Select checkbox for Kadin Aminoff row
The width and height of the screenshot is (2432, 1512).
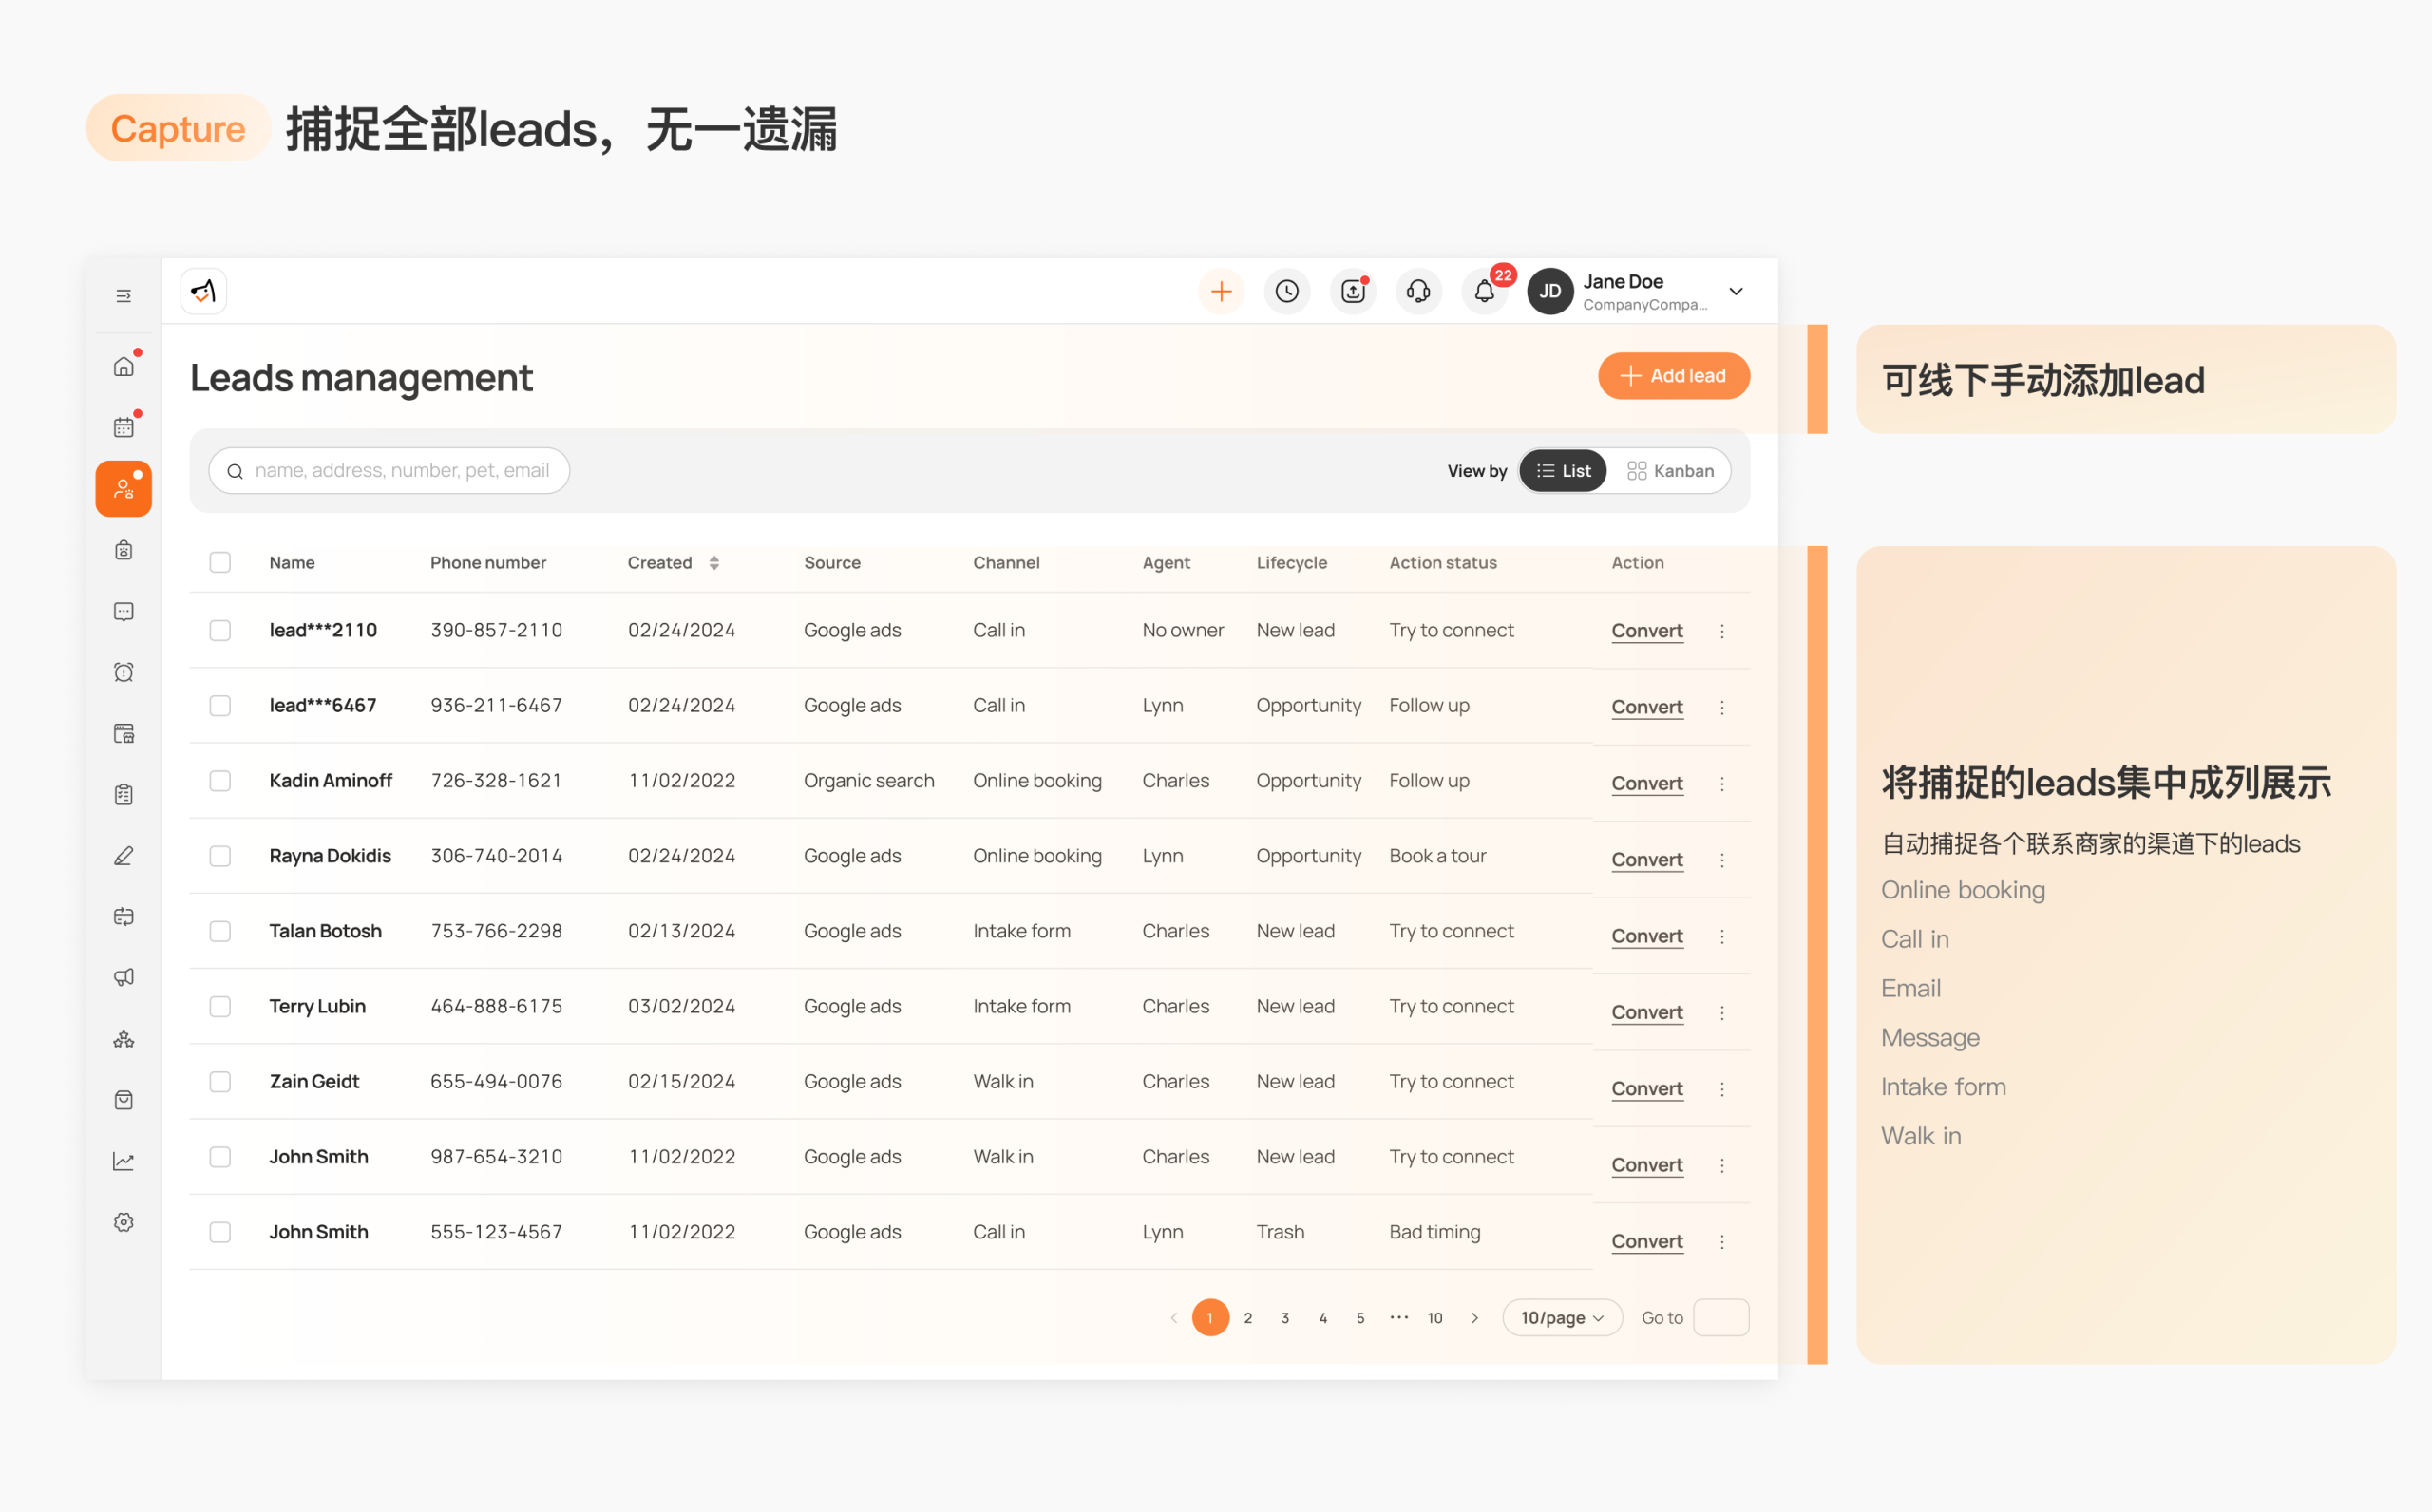click(x=220, y=780)
